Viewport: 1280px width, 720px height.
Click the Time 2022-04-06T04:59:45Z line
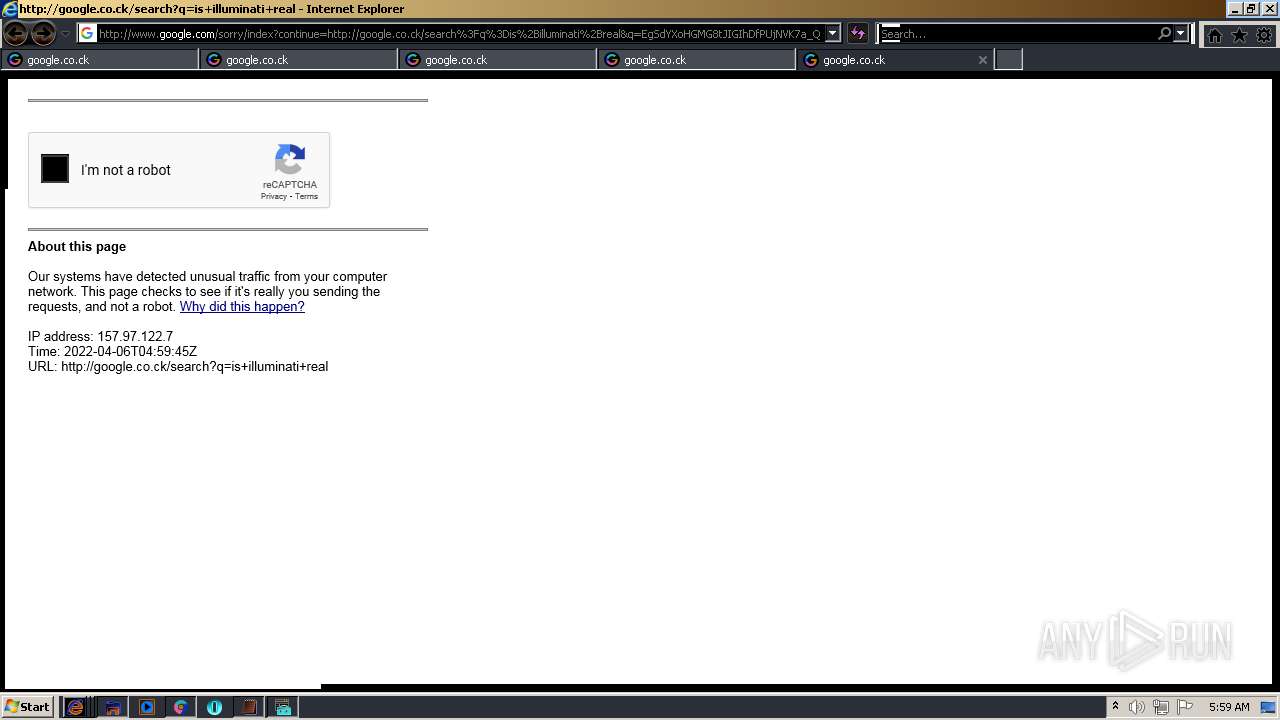112,352
